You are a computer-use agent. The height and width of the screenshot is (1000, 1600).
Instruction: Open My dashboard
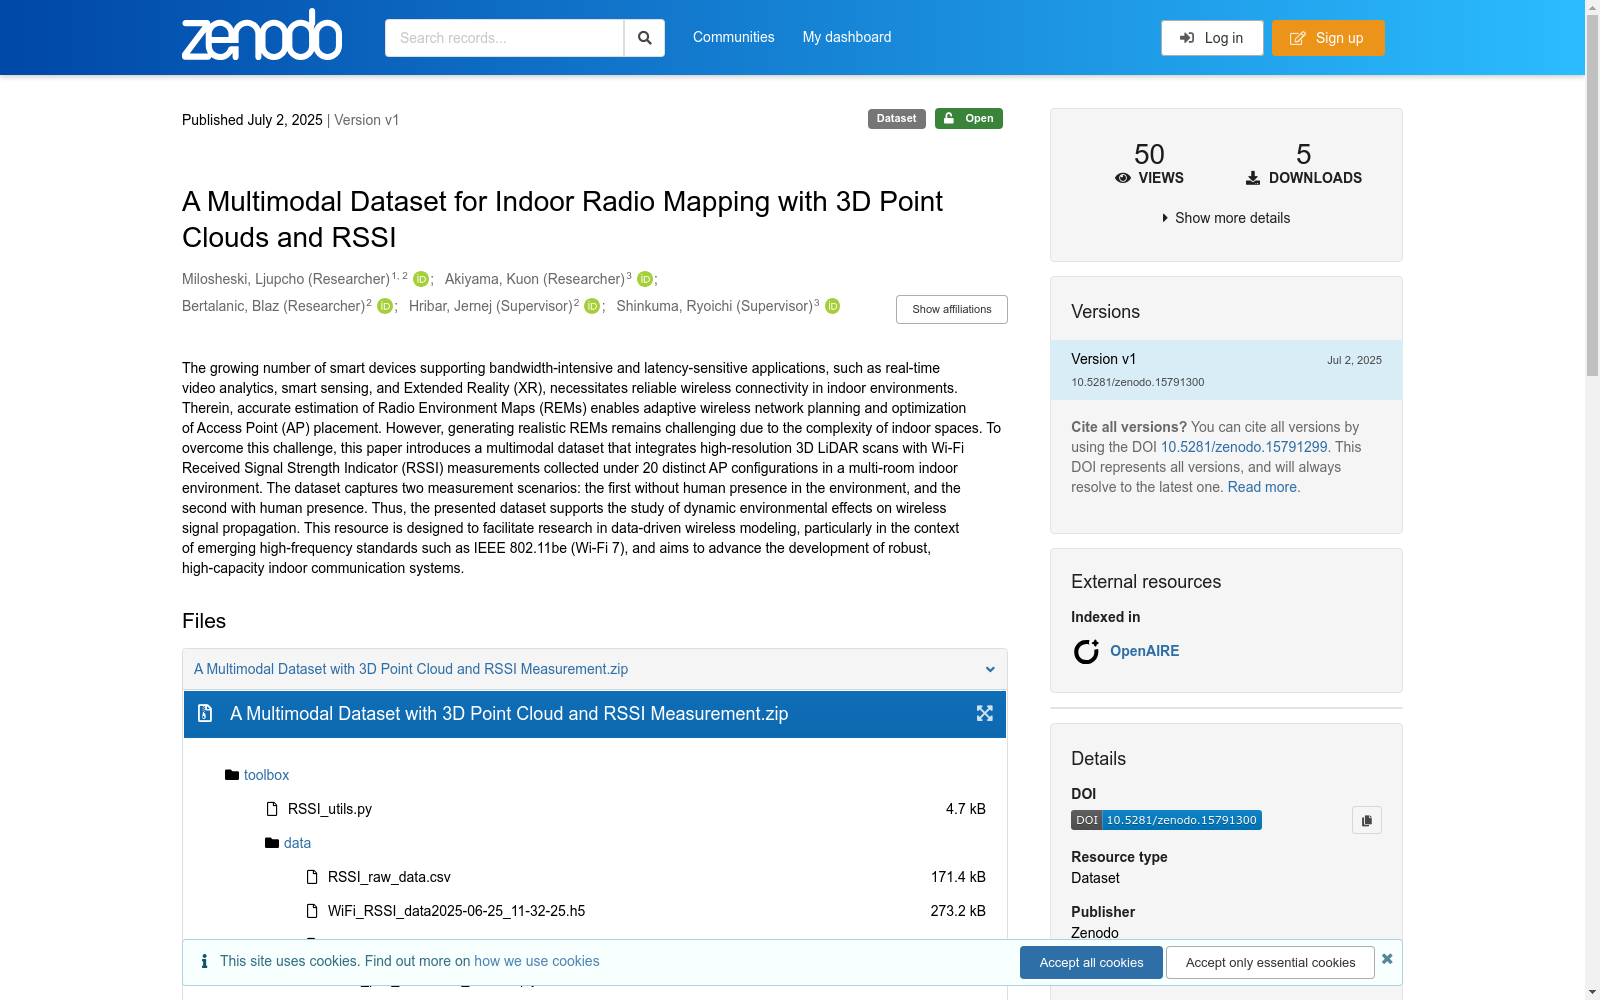847,37
